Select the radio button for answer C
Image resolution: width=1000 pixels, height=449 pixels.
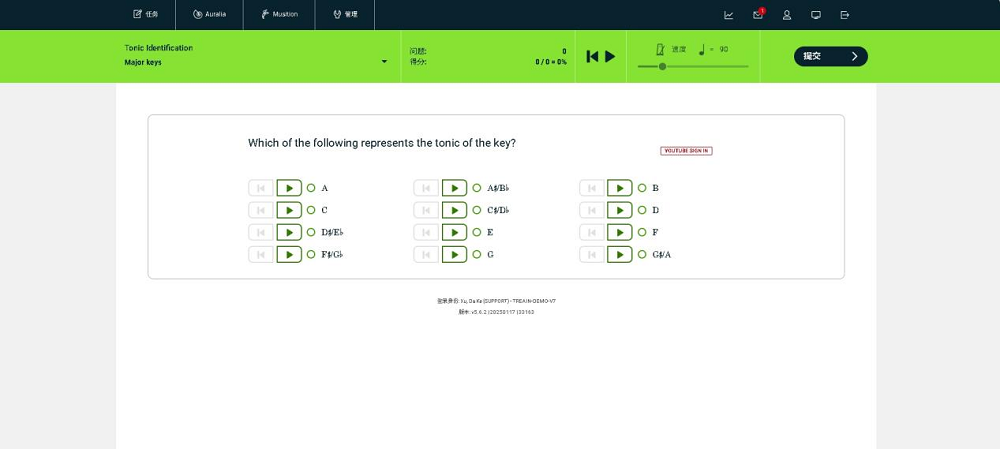[x=311, y=210]
